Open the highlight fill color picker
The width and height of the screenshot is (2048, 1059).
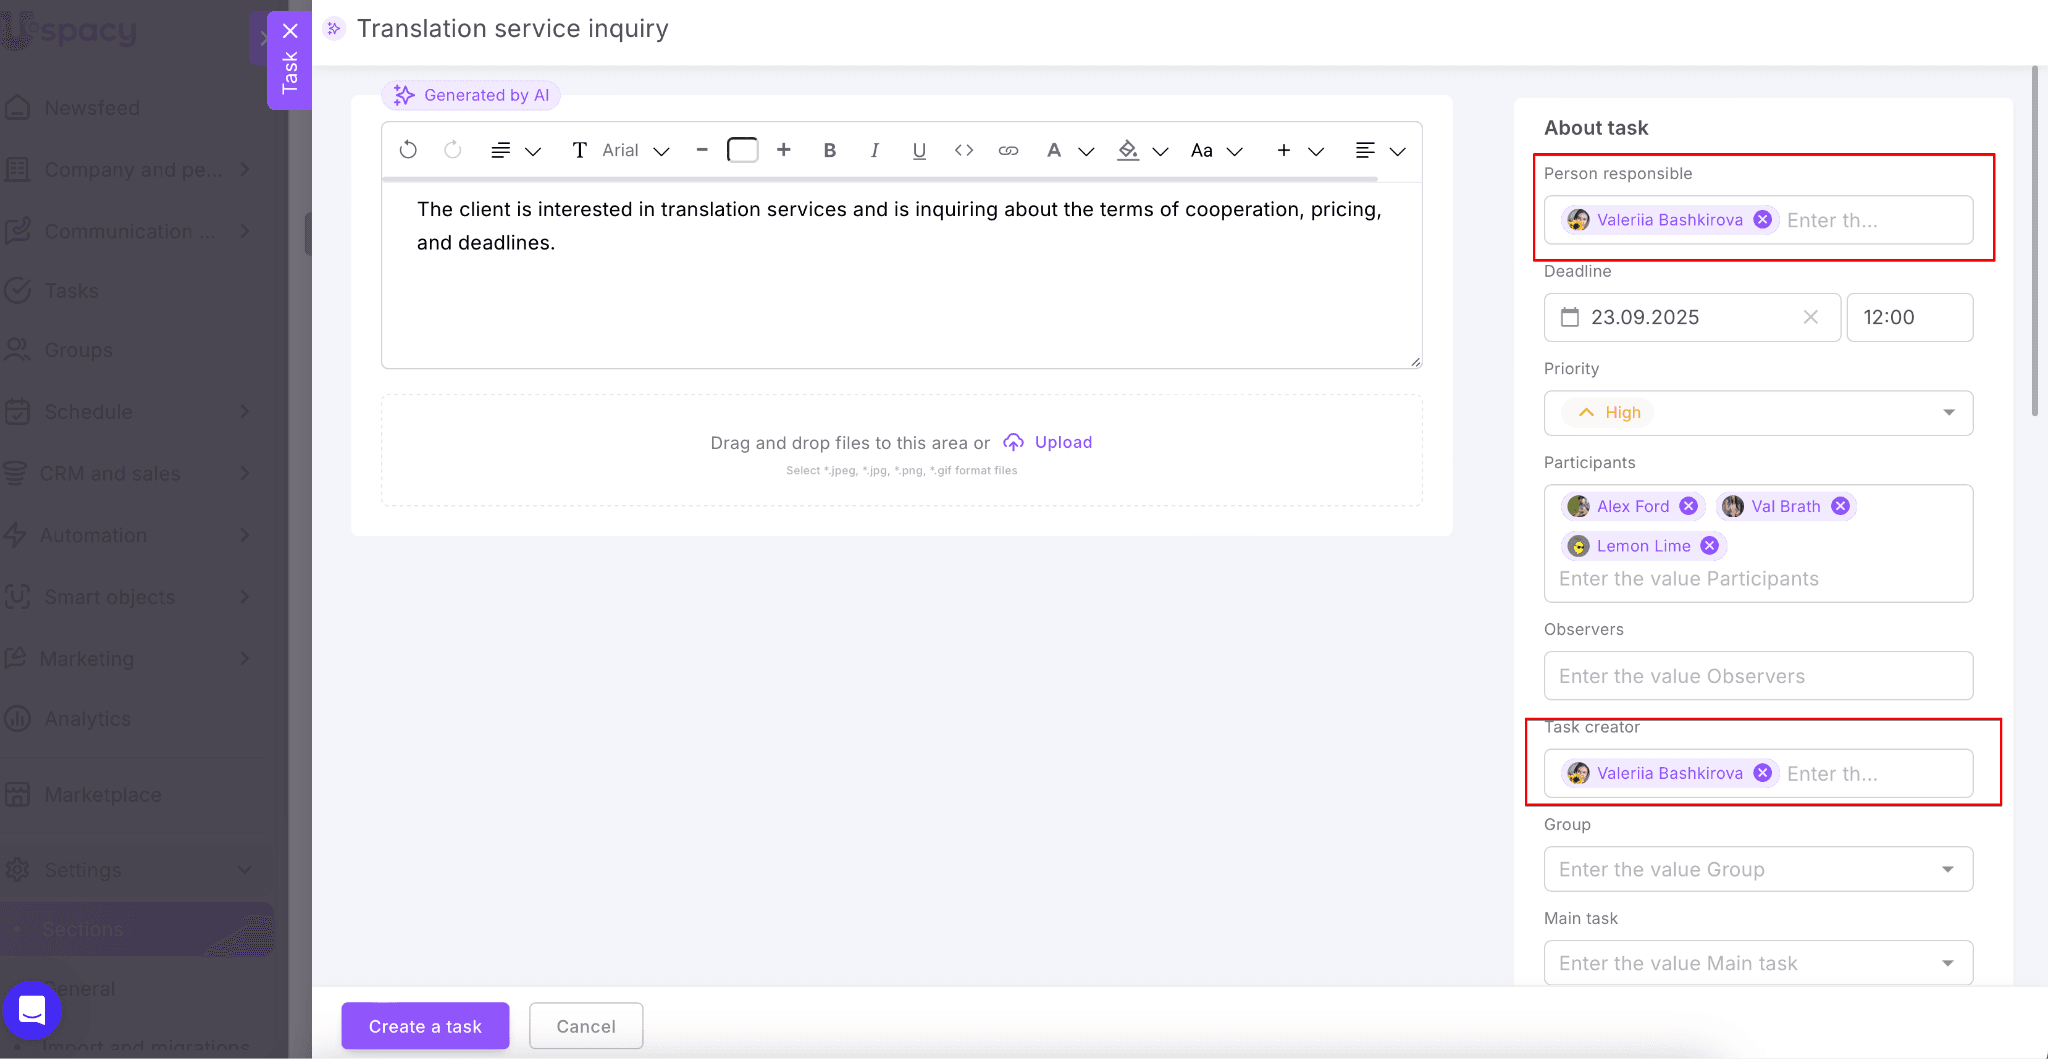click(x=1128, y=150)
